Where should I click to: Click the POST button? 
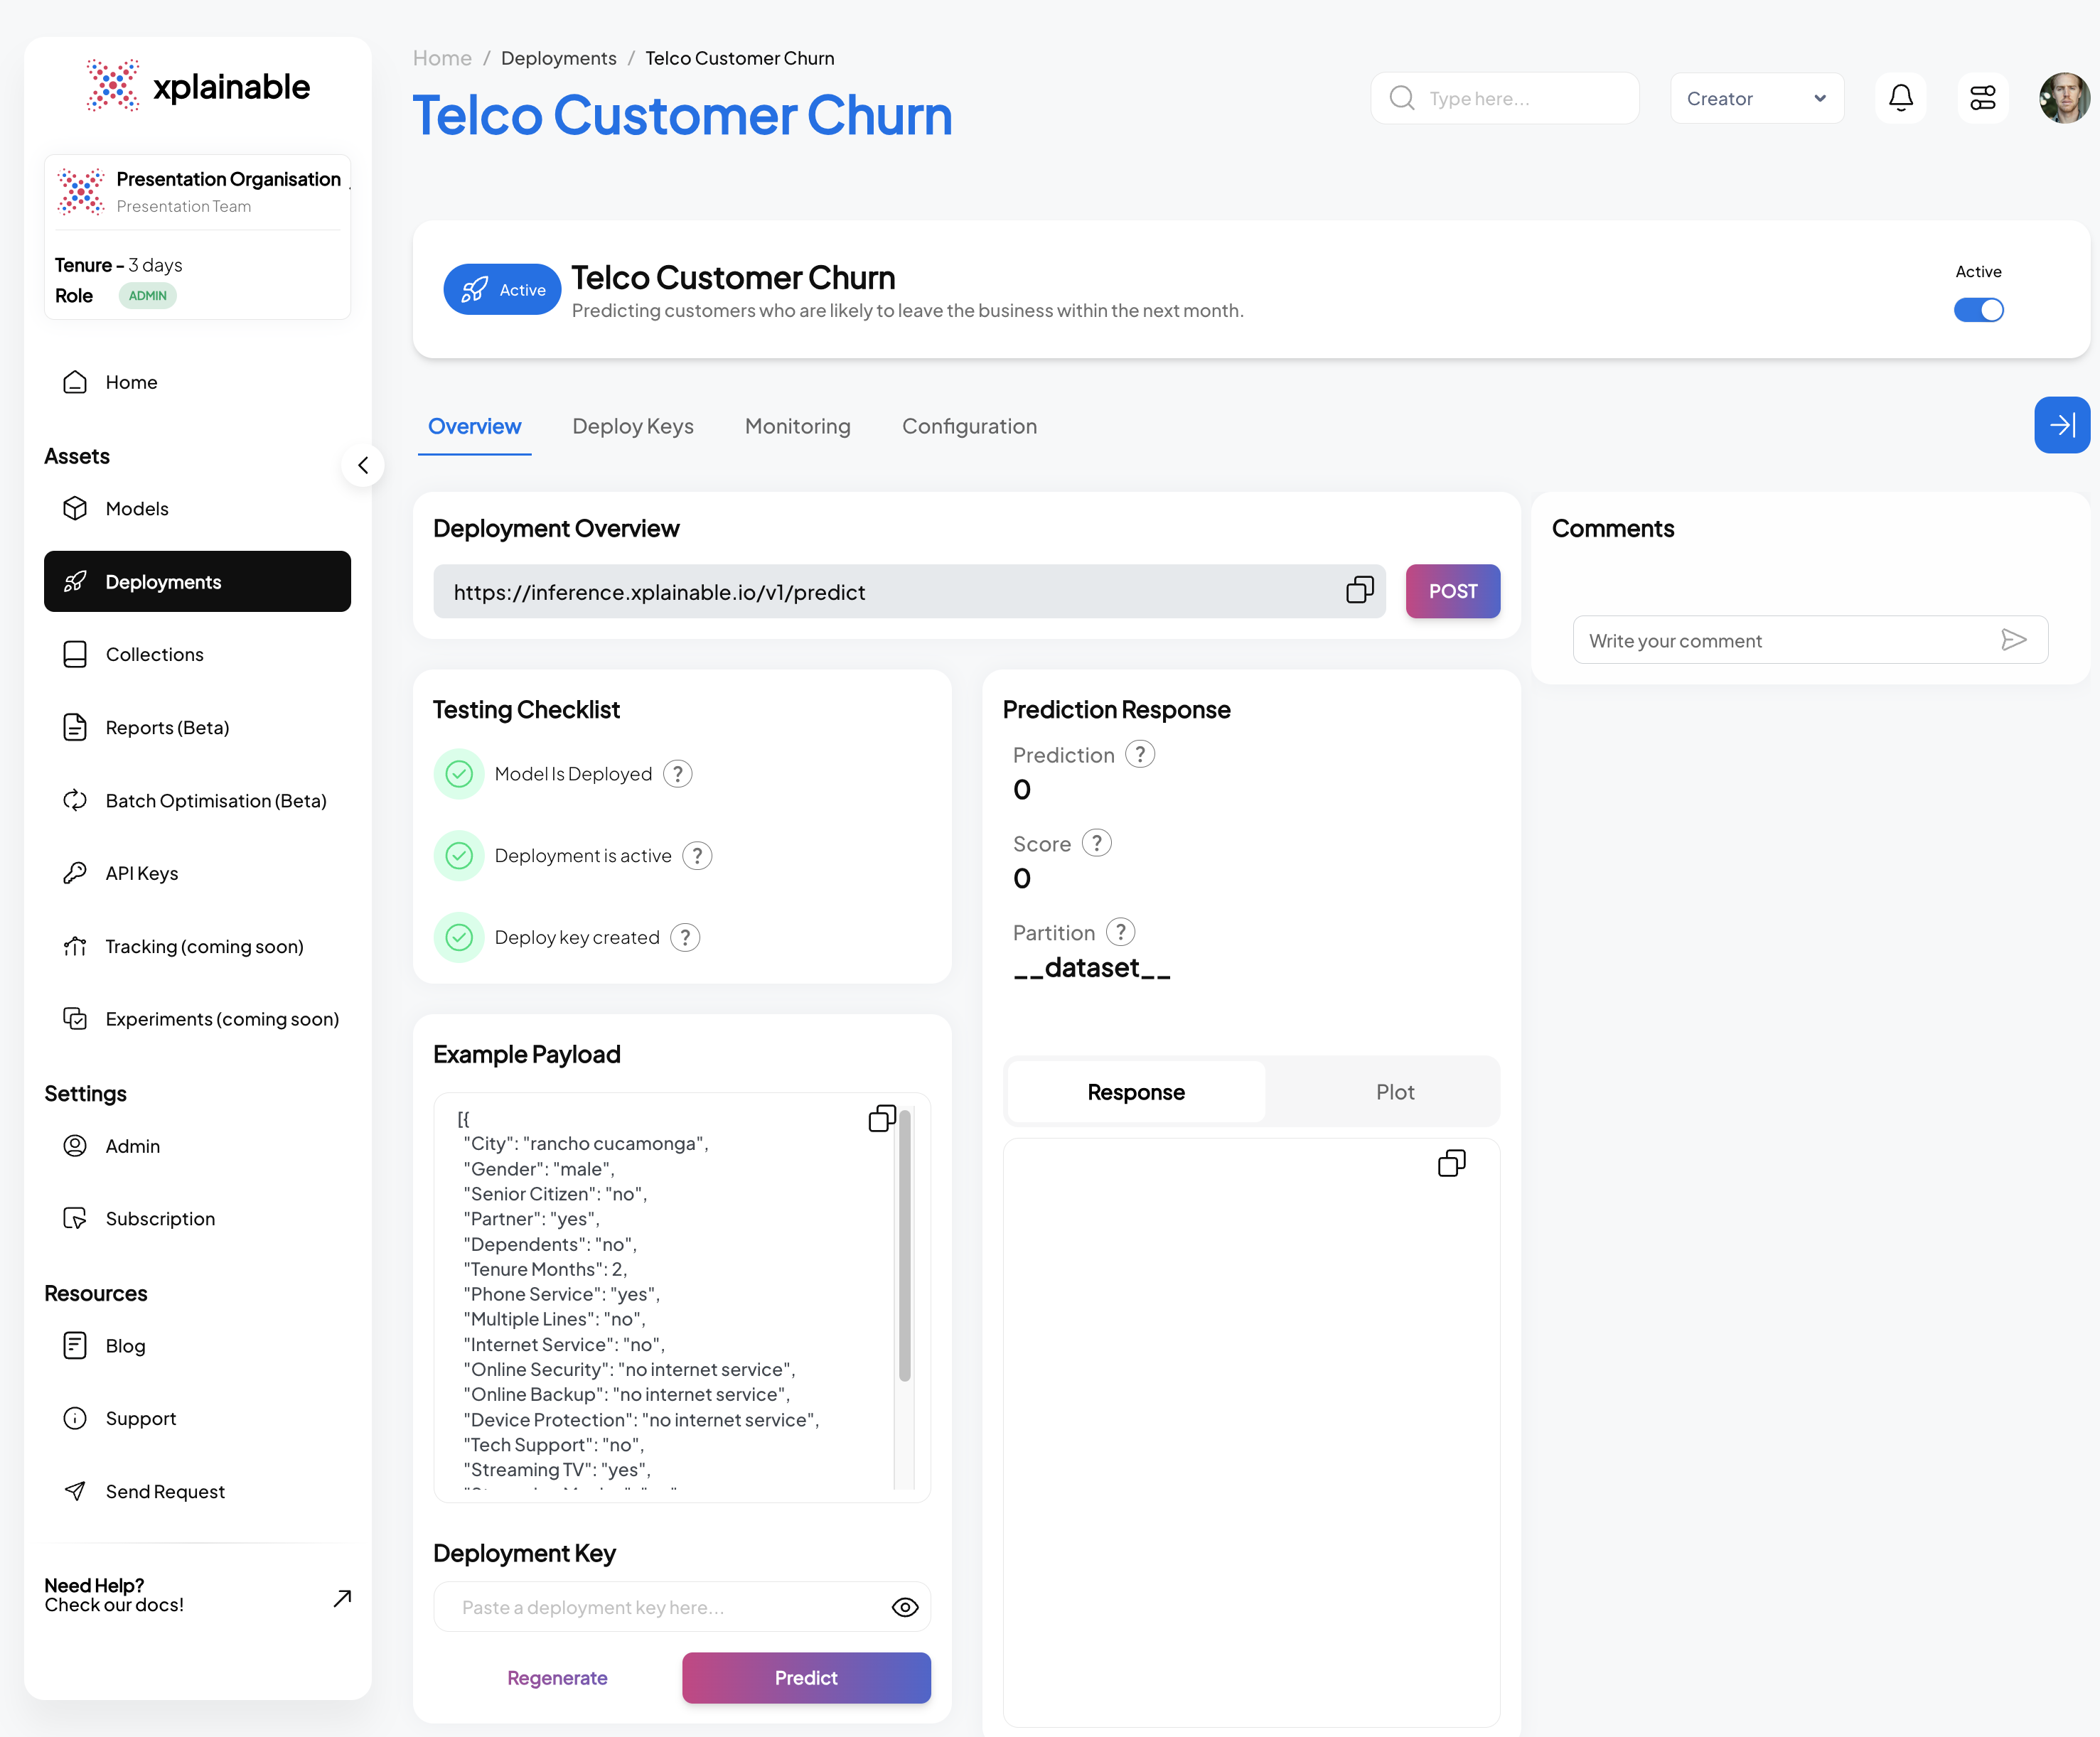click(1452, 591)
